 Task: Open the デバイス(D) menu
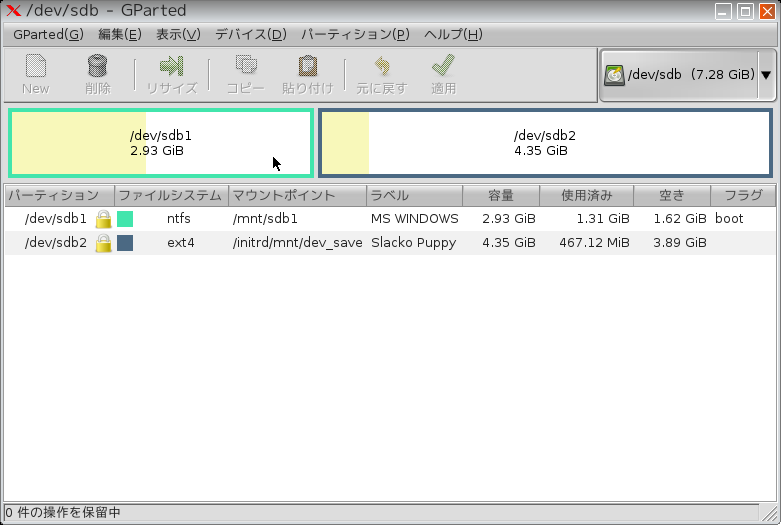pyautogui.click(x=251, y=34)
